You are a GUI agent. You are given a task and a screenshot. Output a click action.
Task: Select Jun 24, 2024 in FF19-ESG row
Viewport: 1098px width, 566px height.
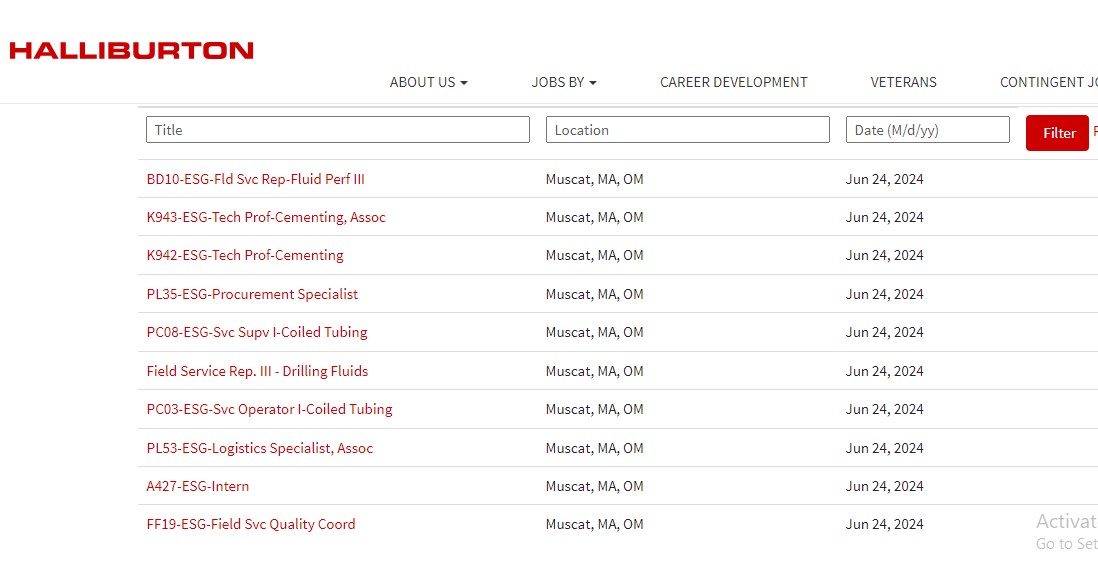tap(884, 524)
